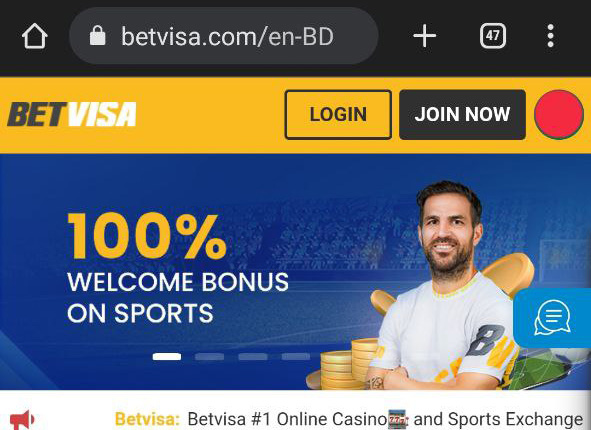Select the third banner slide indicator
The image size is (591, 430).
click(x=253, y=357)
